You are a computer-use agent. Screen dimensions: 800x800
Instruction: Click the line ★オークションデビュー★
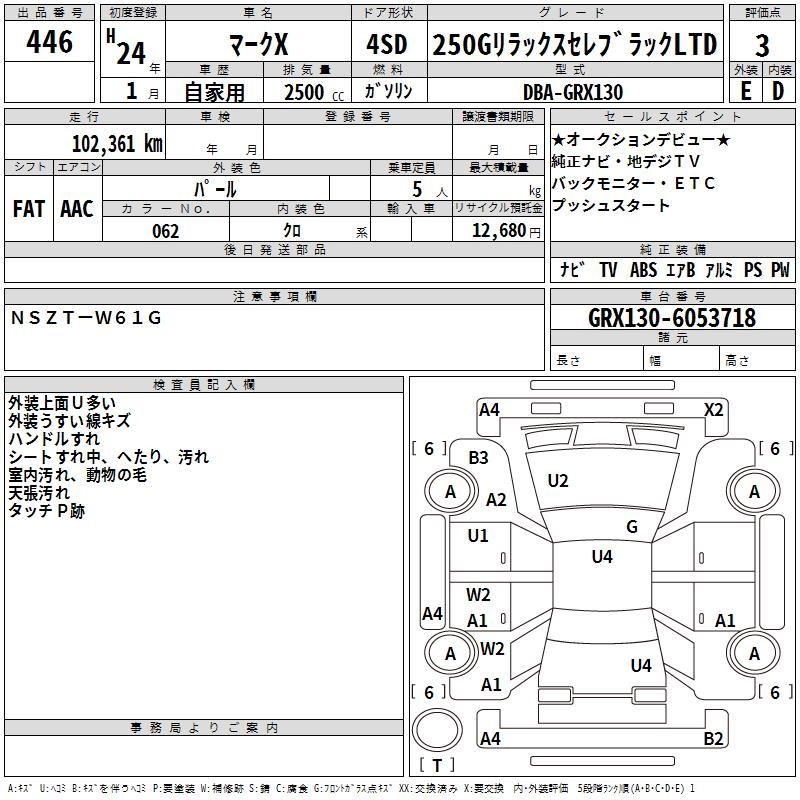[641, 139]
